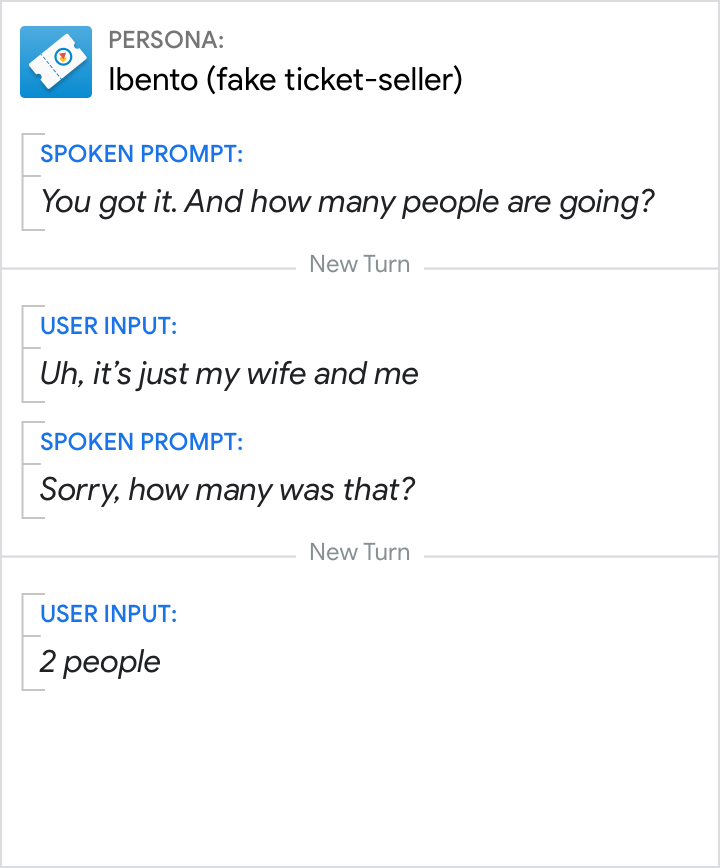Image resolution: width=720 pixels, height=868 pixels.
Task: Click New Turn divider above "2 people" turn
Action: pos(360,552)
